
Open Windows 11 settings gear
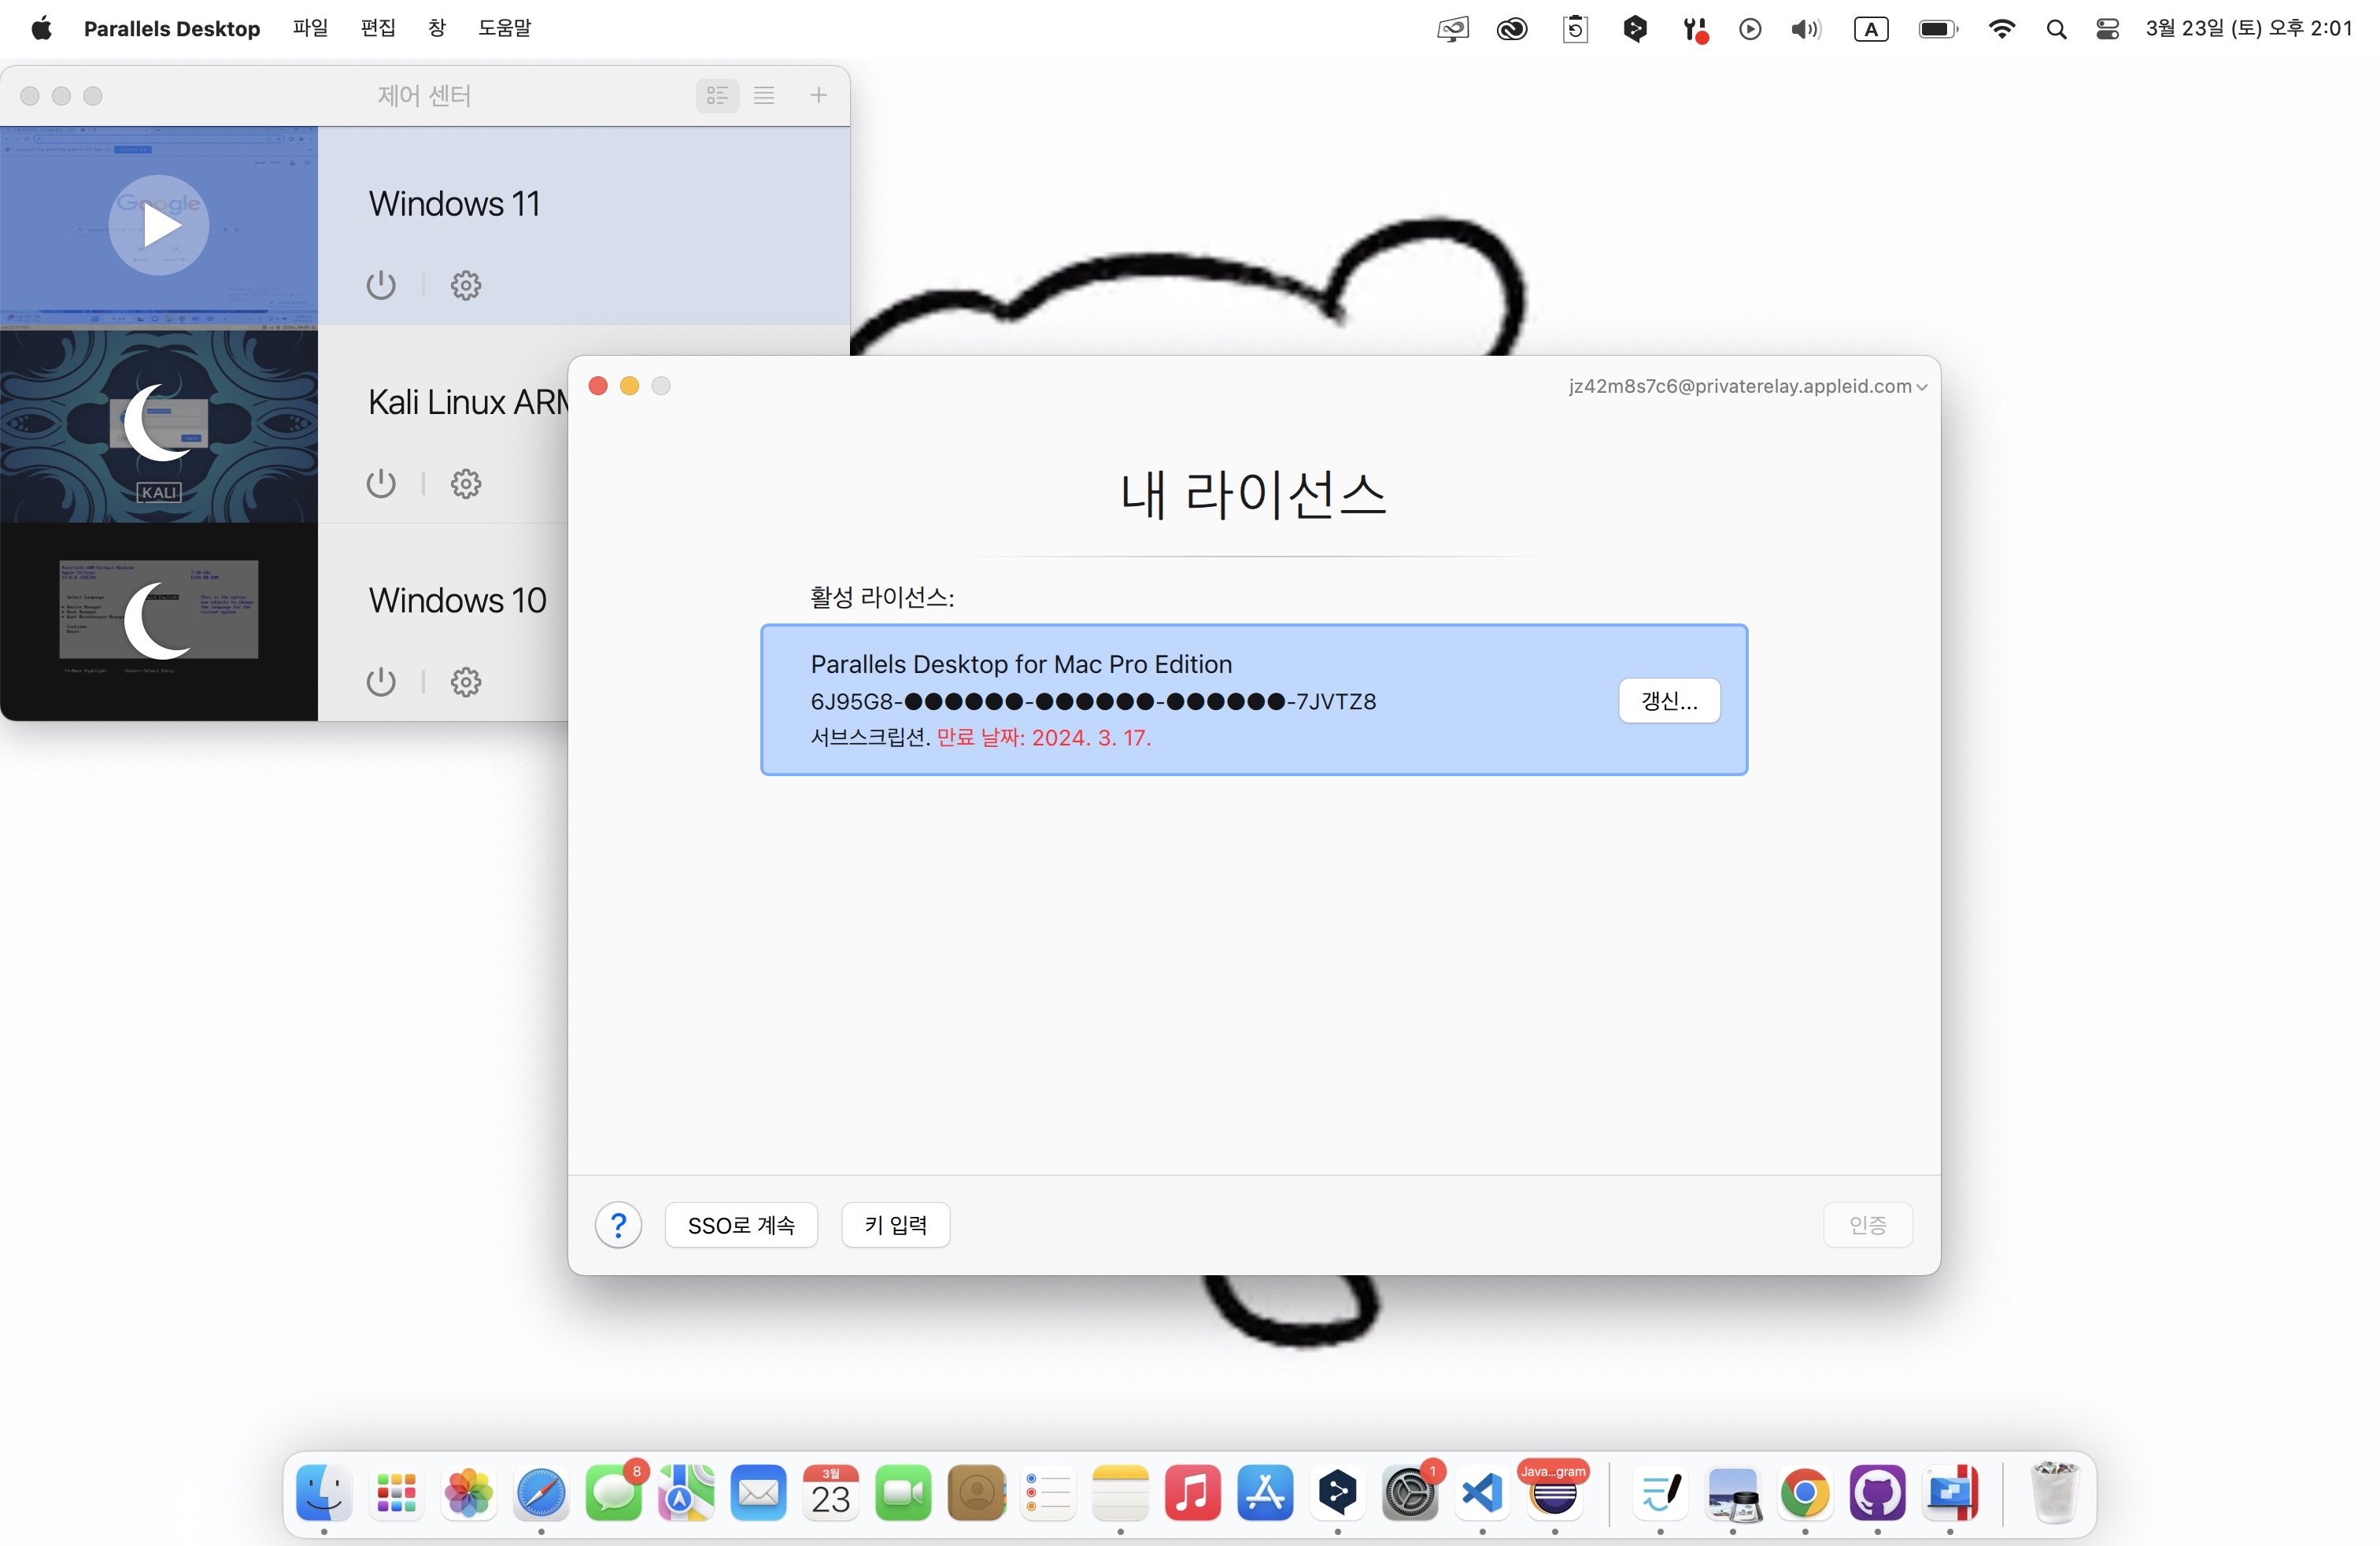tap(465, 286)
